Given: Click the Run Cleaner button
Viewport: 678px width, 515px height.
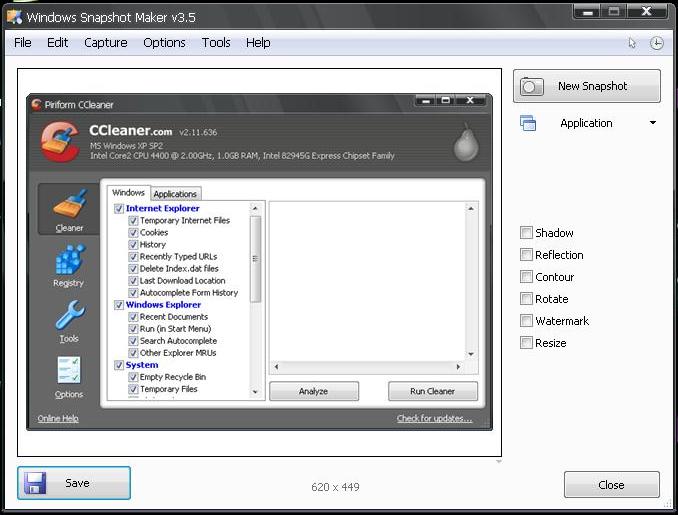Looking at the screenshot, I should tap(433, 391).
